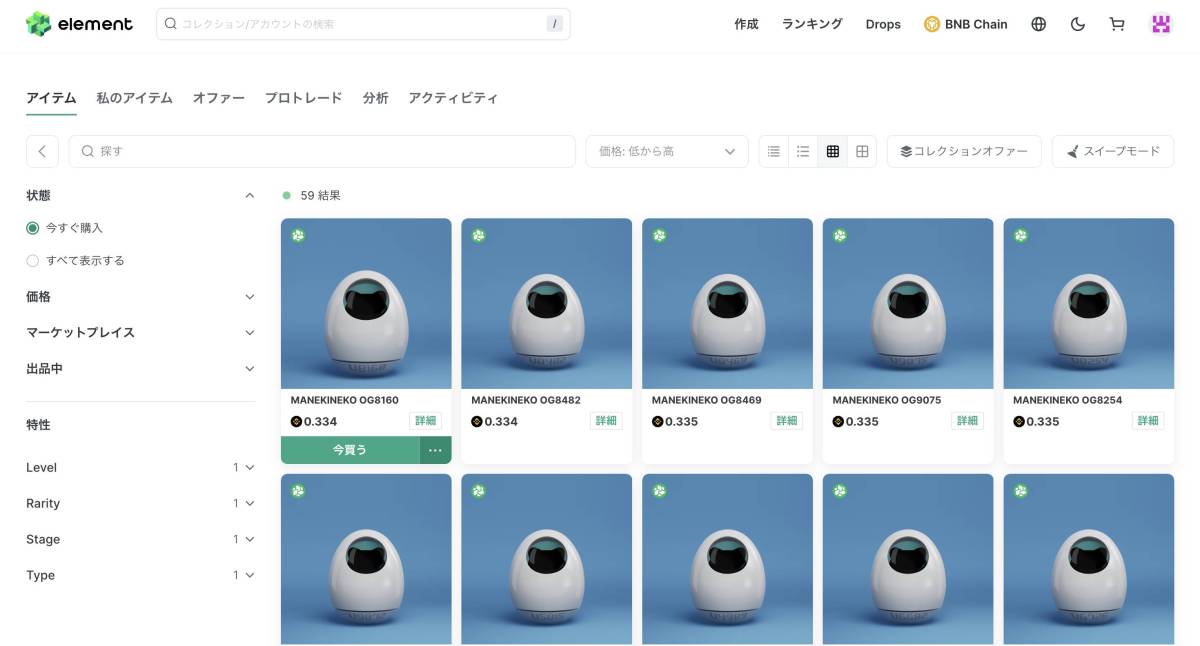
Task: Select the 今すぐ購入 radio button
Action: coord(31,227)
